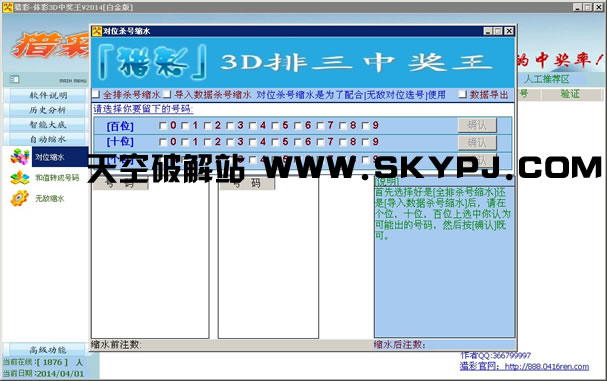Open the 猎彩官网 website link

(x=547, y=366)
